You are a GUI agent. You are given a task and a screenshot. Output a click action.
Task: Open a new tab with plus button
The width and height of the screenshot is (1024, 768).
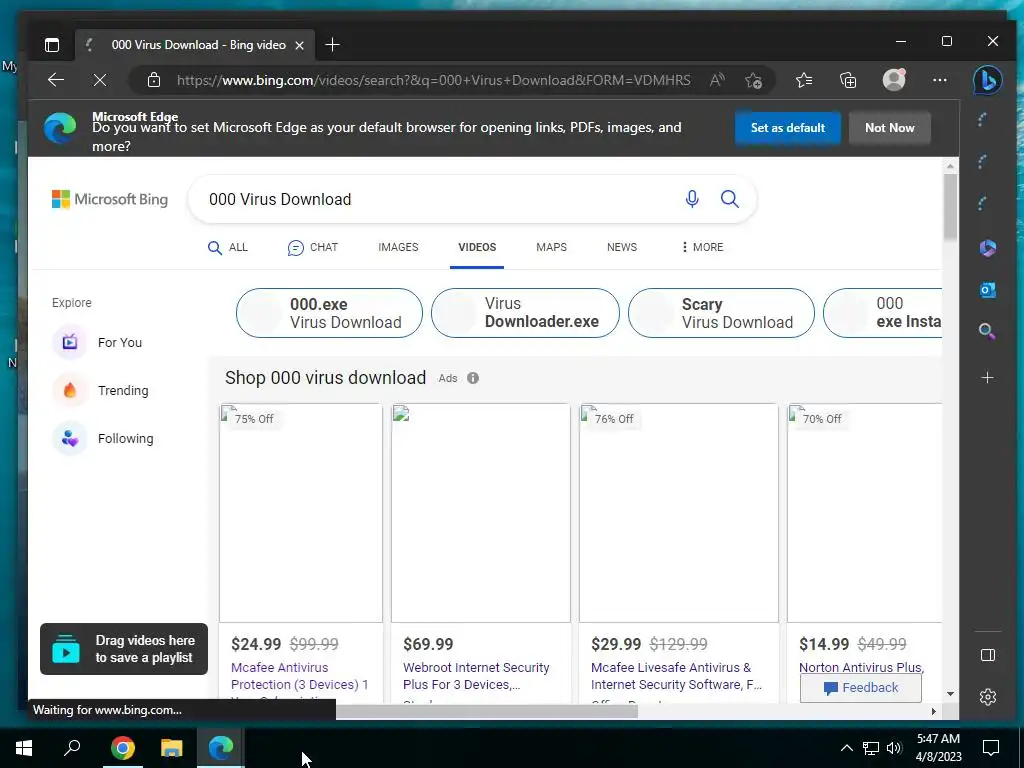click(332, 44)
